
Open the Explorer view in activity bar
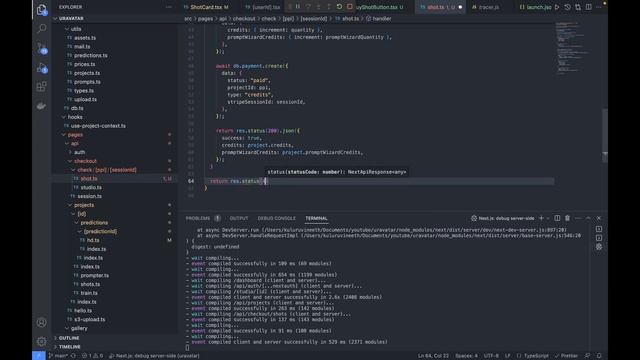pyautogui.click(x=42, y=9)
